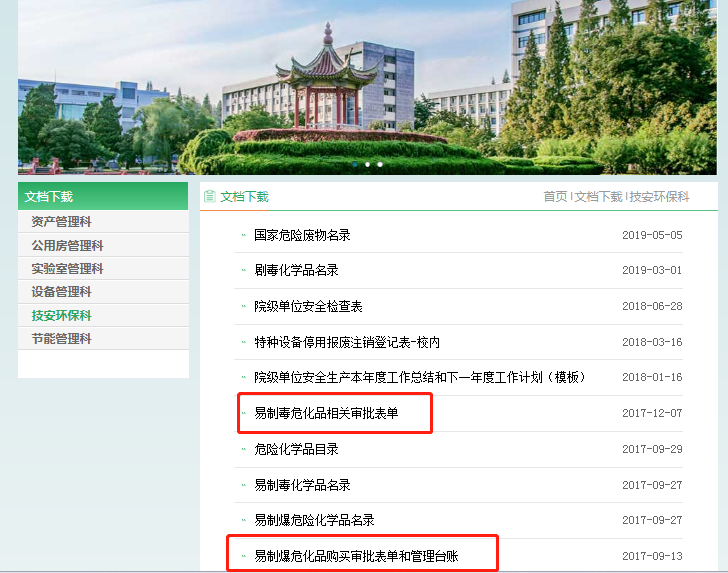Click date 2018-03-16

[x=652, y=342]
